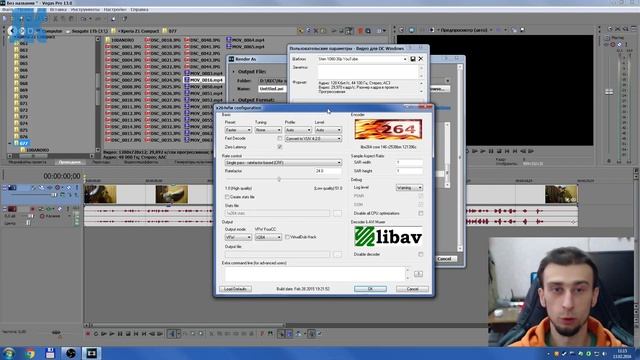Click the second video clip thumbnail on timeline
Viewport: 640px width, 360px height.
point(172,194)
